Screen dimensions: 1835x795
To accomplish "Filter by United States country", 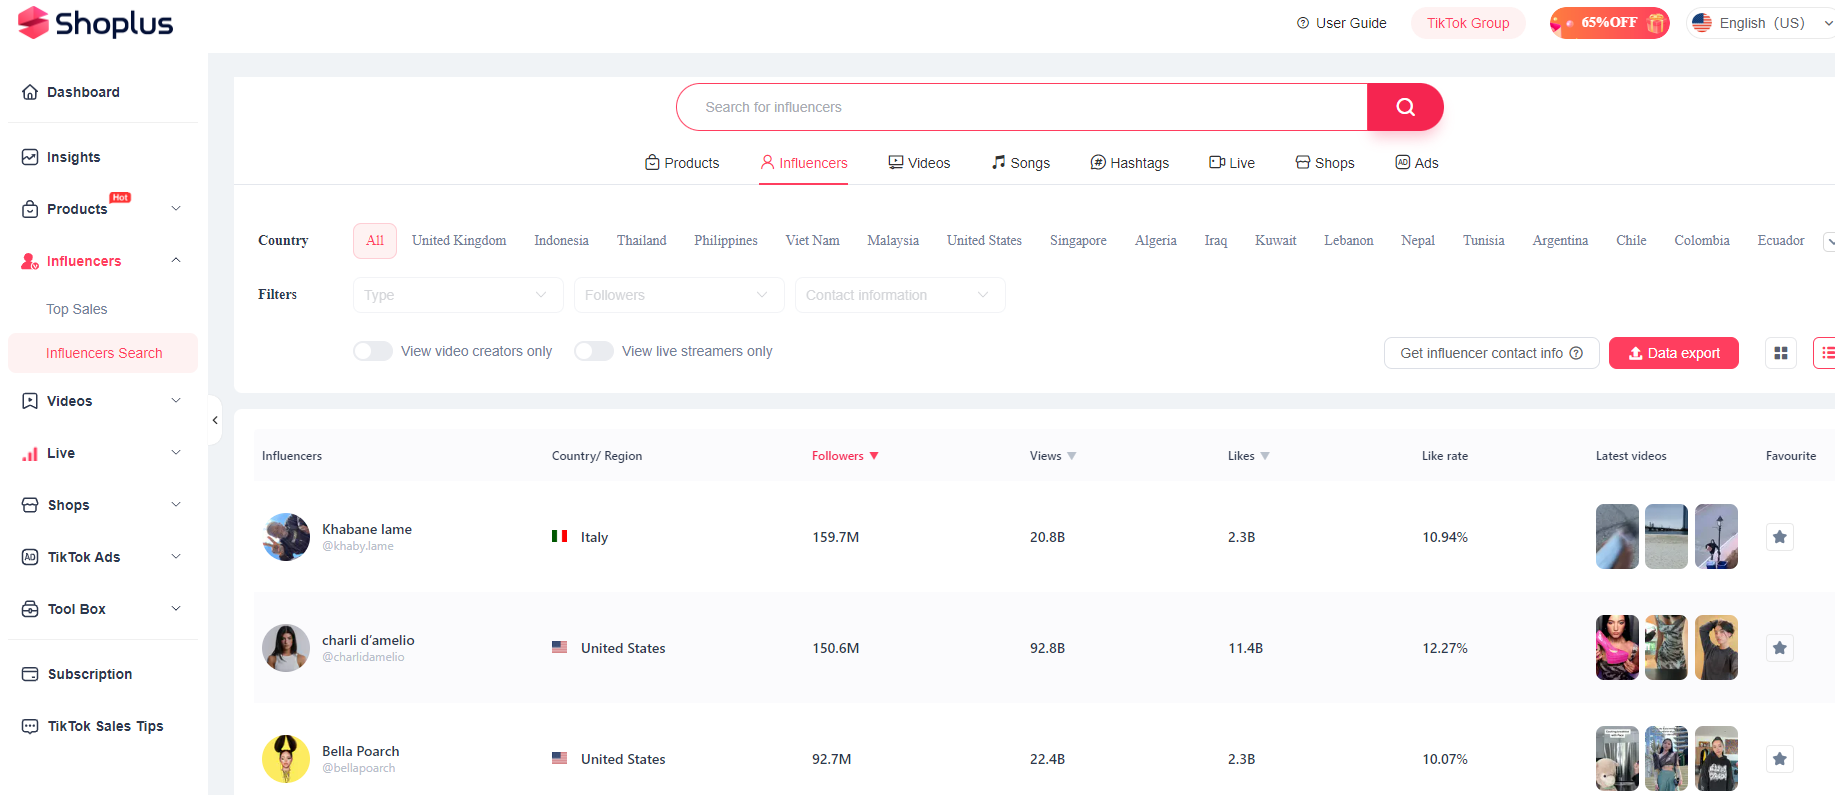I will [984, 241].
